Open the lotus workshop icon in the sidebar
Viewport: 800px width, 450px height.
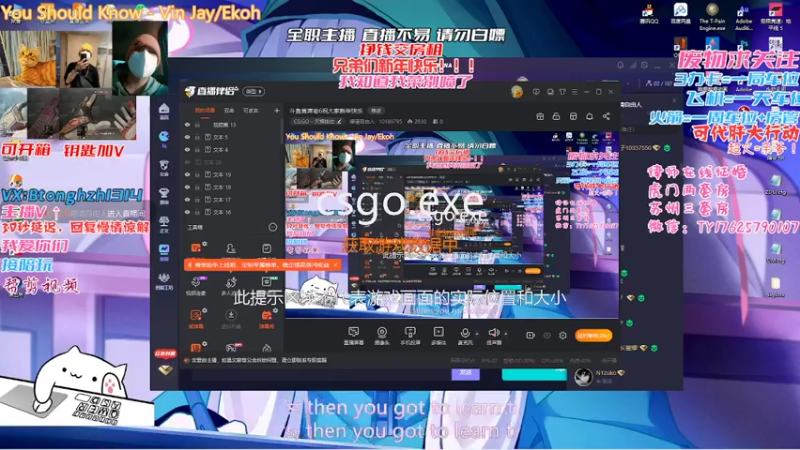(x=164, y=278)
